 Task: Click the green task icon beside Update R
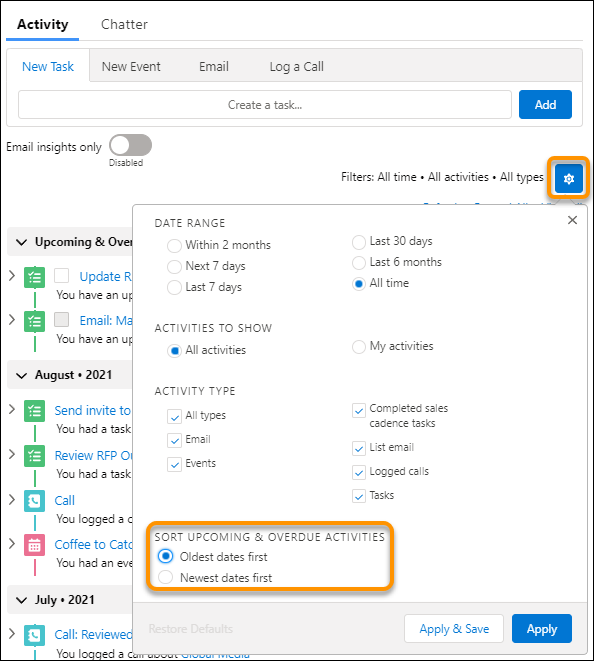tap(34, 277)
